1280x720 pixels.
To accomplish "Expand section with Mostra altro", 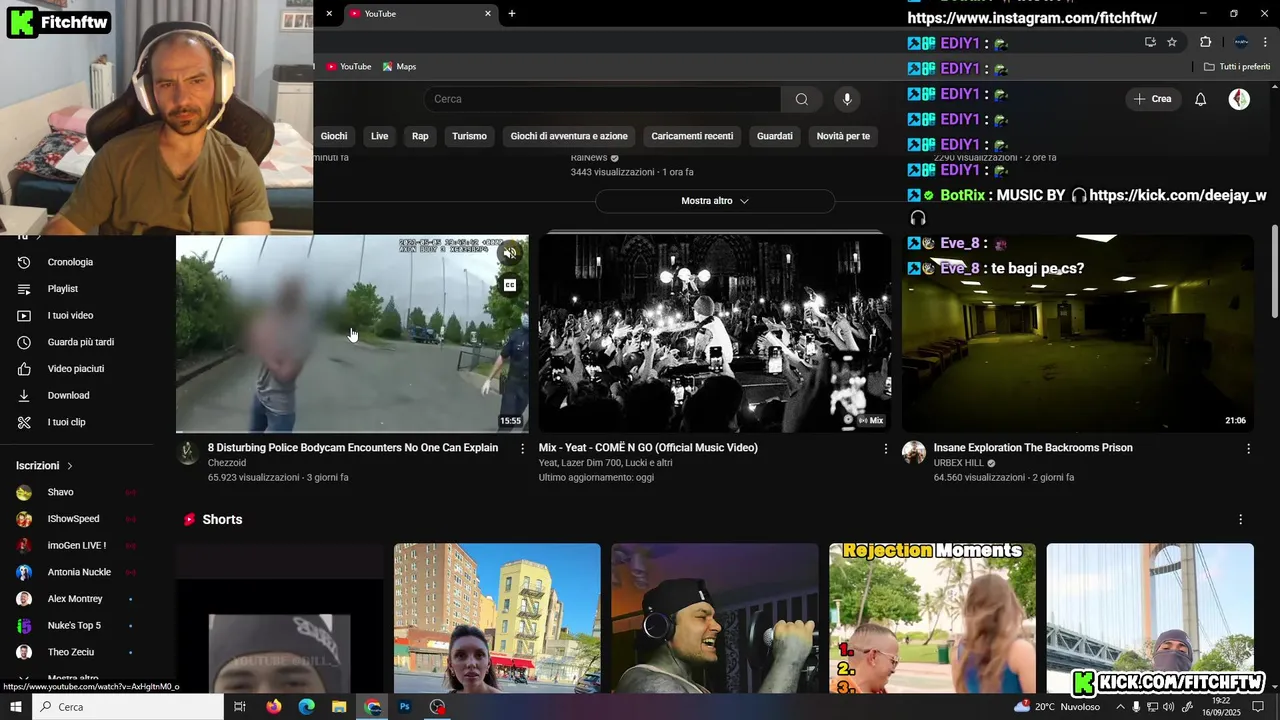I will pyautogui.click(x=715, y=201).
